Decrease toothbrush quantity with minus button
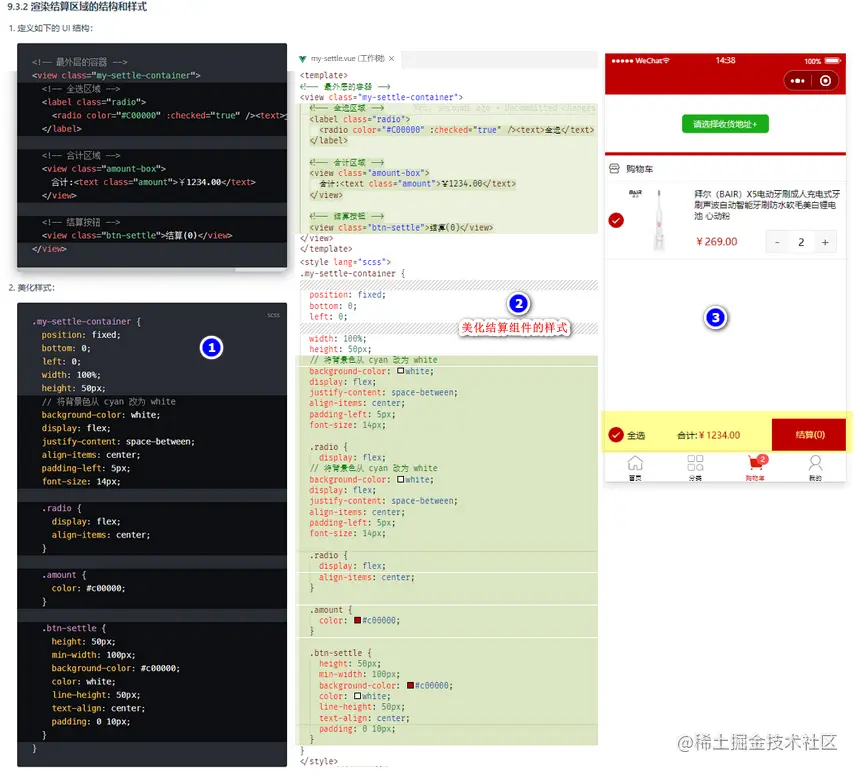The image size is (860, 775). (777, 242)
